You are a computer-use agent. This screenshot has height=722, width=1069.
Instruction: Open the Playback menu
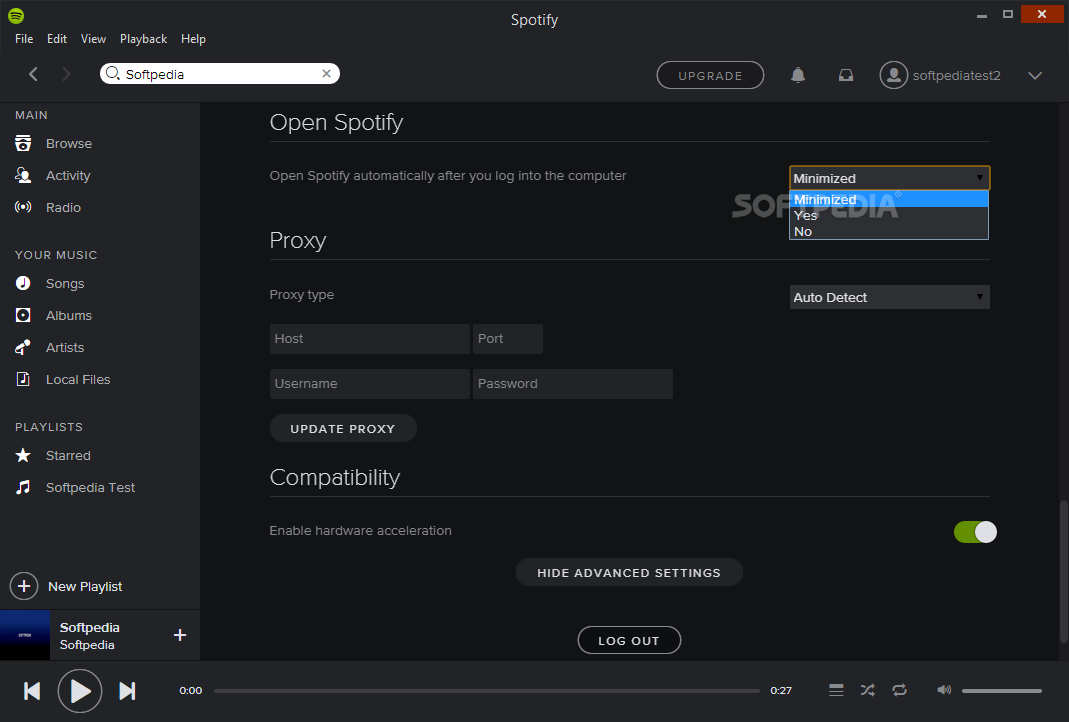click(143, 39)
